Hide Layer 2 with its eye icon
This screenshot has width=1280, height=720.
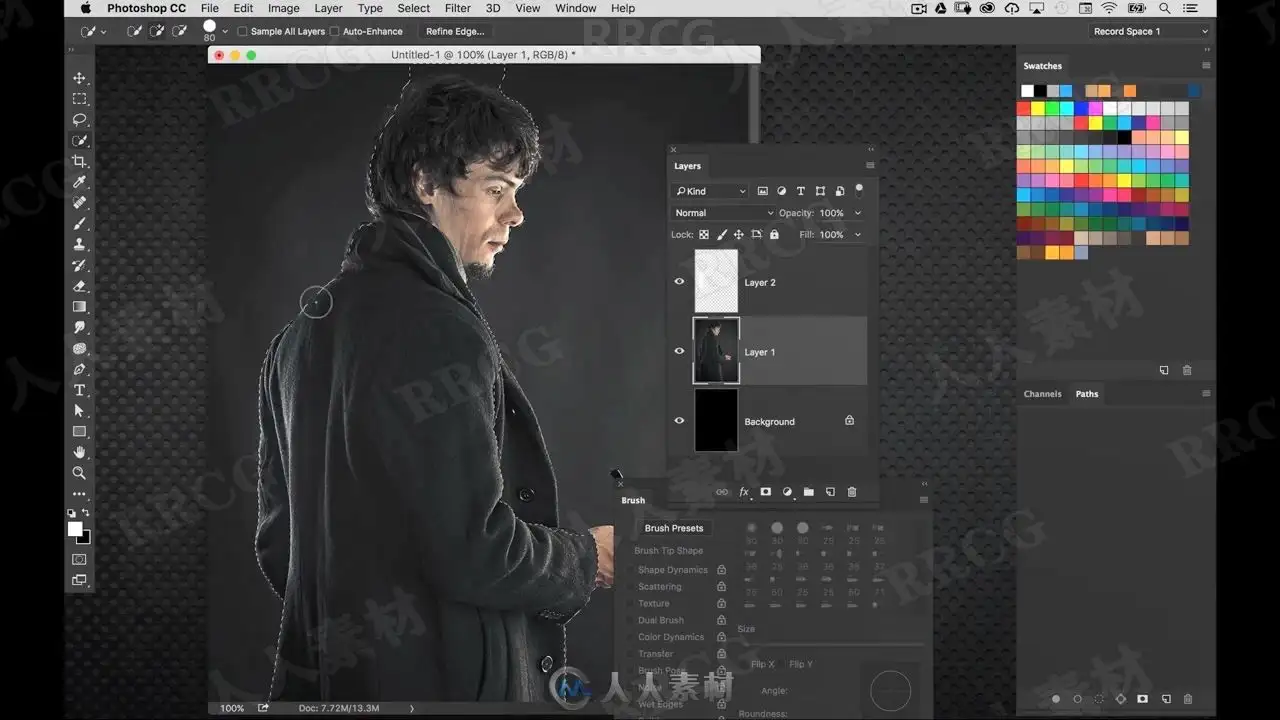679,282
